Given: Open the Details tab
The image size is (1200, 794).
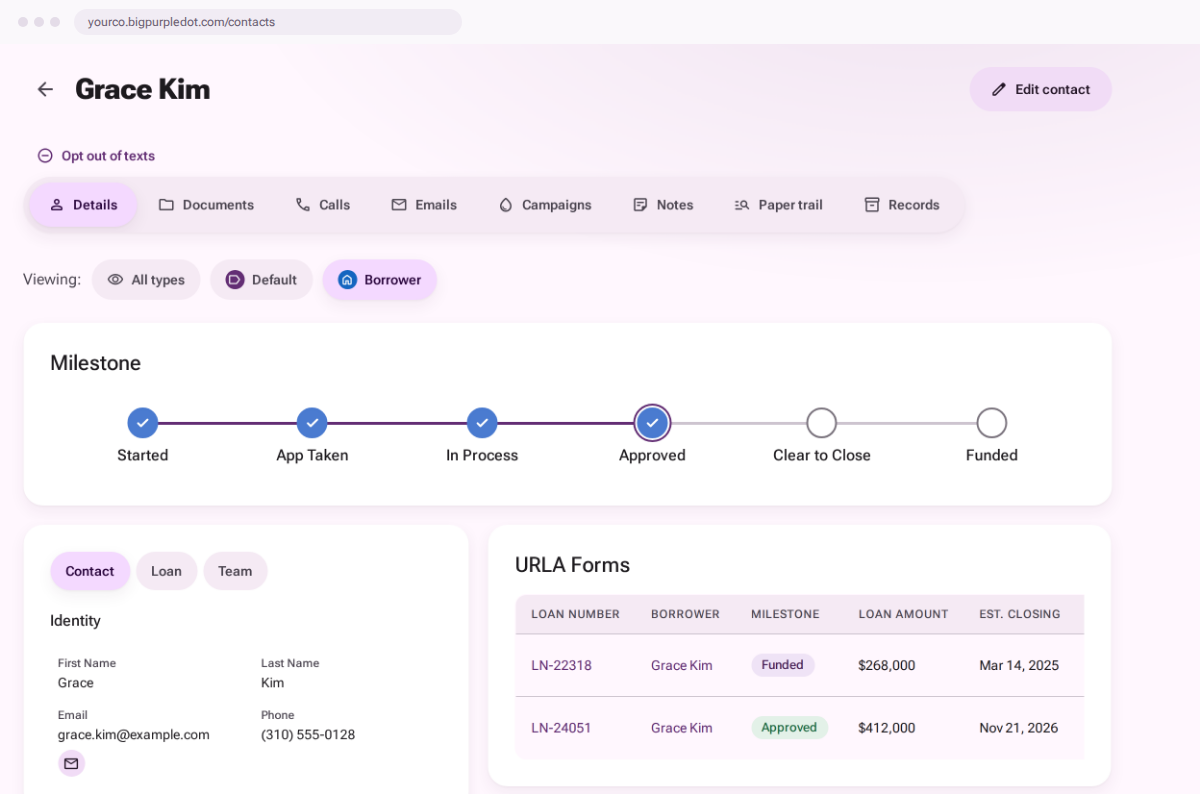Looking at the screenshot, I should pyautogui.click(x=83, y=205).
